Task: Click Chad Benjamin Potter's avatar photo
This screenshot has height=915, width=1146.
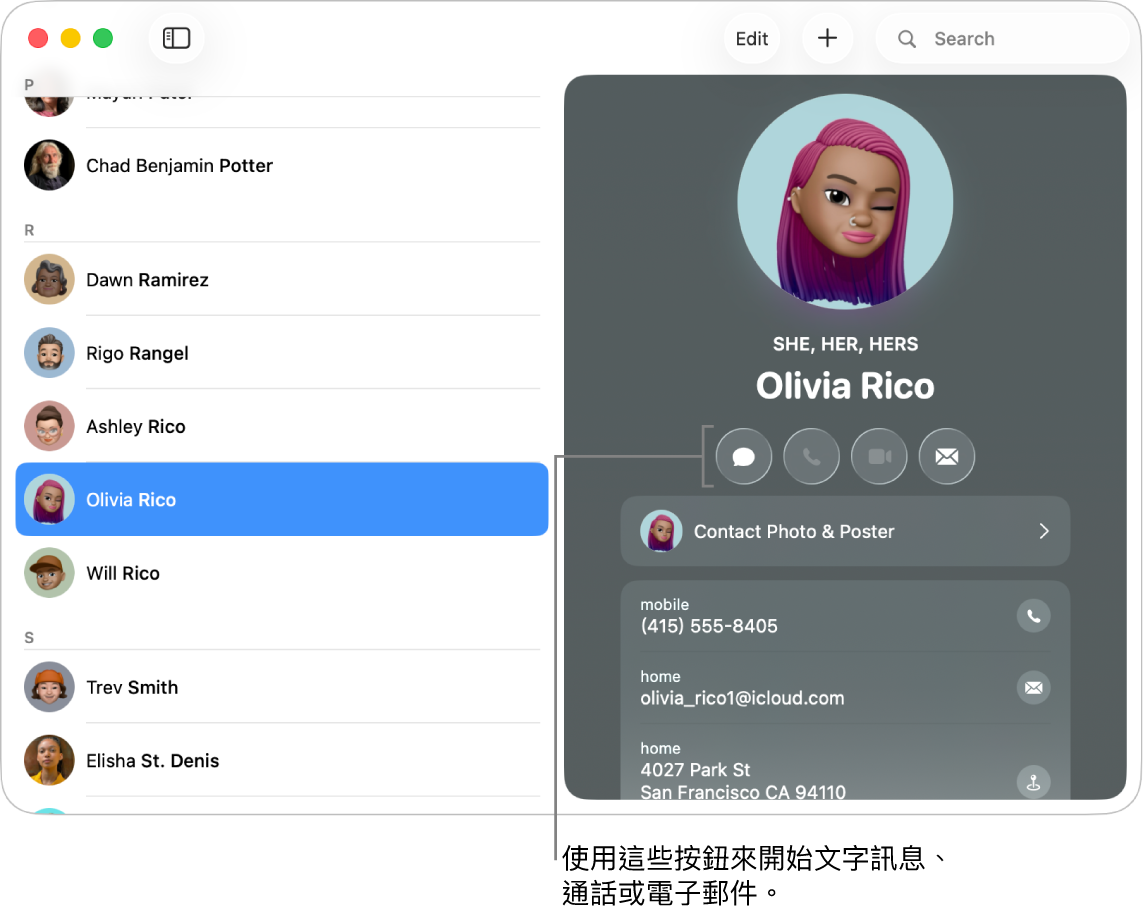Action: 49,165
